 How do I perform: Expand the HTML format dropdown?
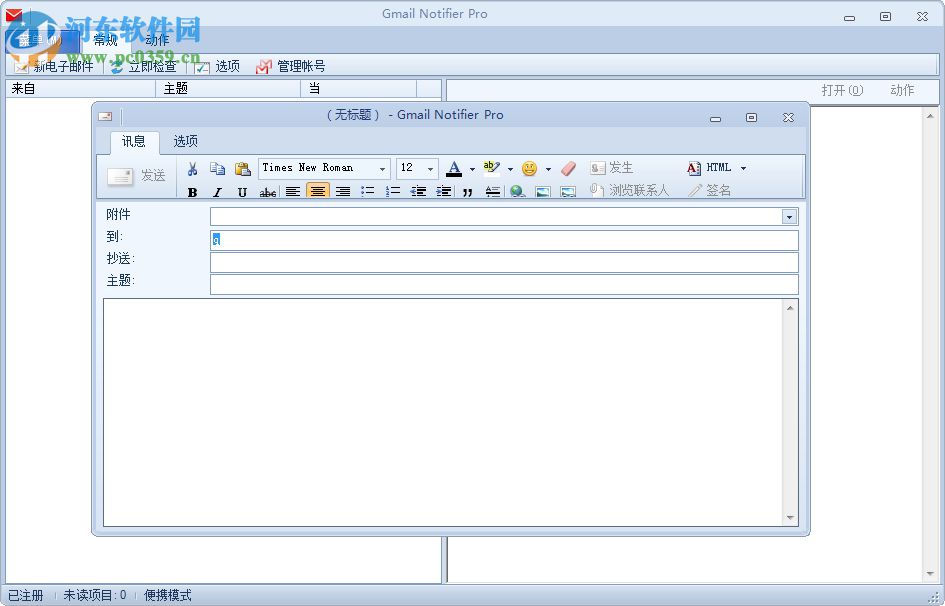tap(741, 168)
